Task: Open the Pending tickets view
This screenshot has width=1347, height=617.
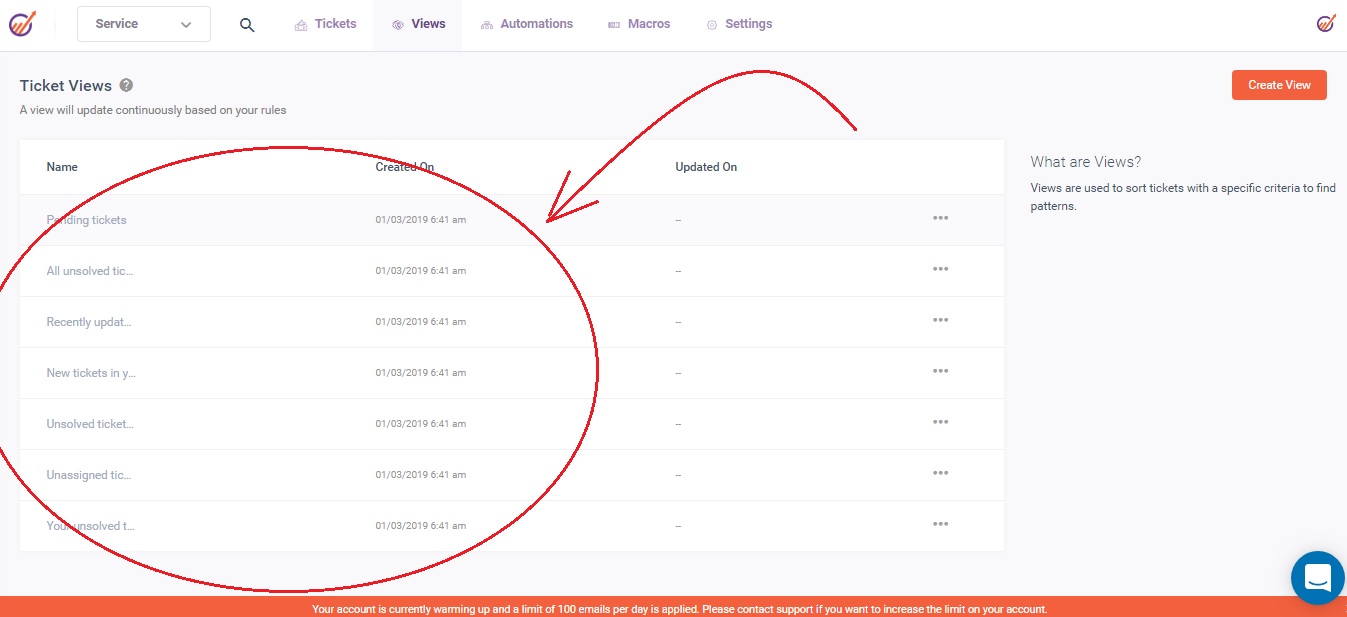Action: pyautogui.click(x=87, y=220)
